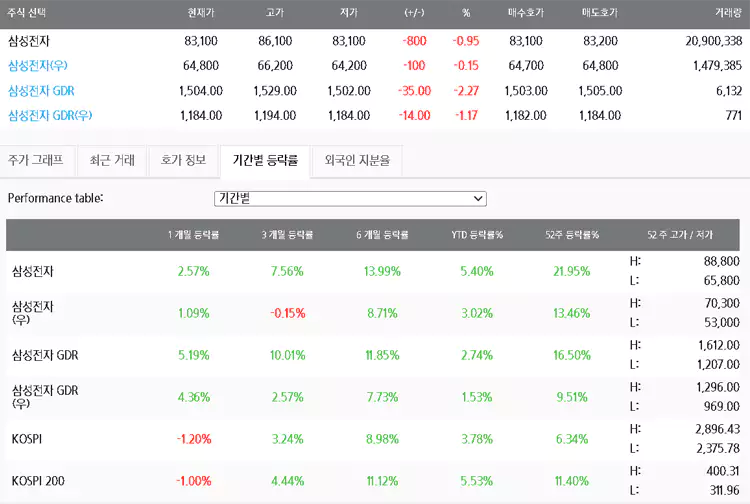Click the 5.53% YTD value
This screenshot has width=750, height=504.
click(477, 481)
